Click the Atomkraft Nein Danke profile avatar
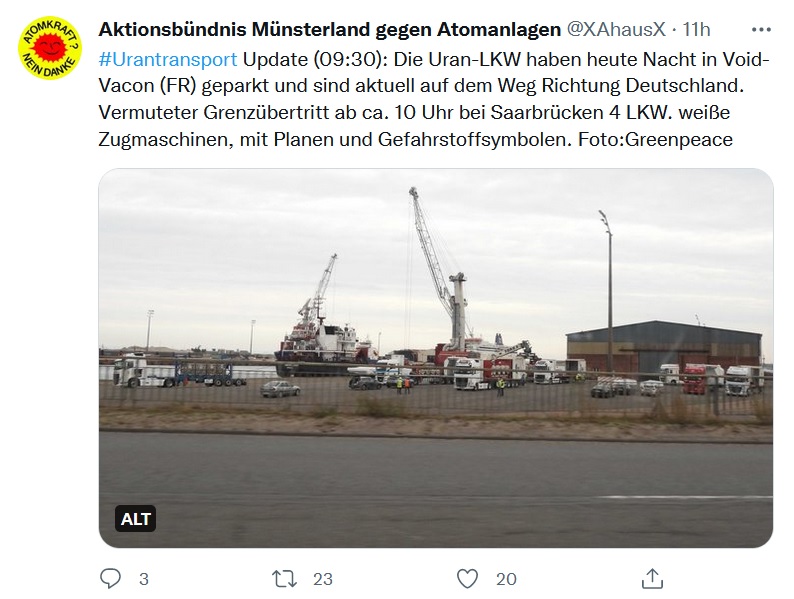Screen dimensions: 794x599 click(50, 48)
